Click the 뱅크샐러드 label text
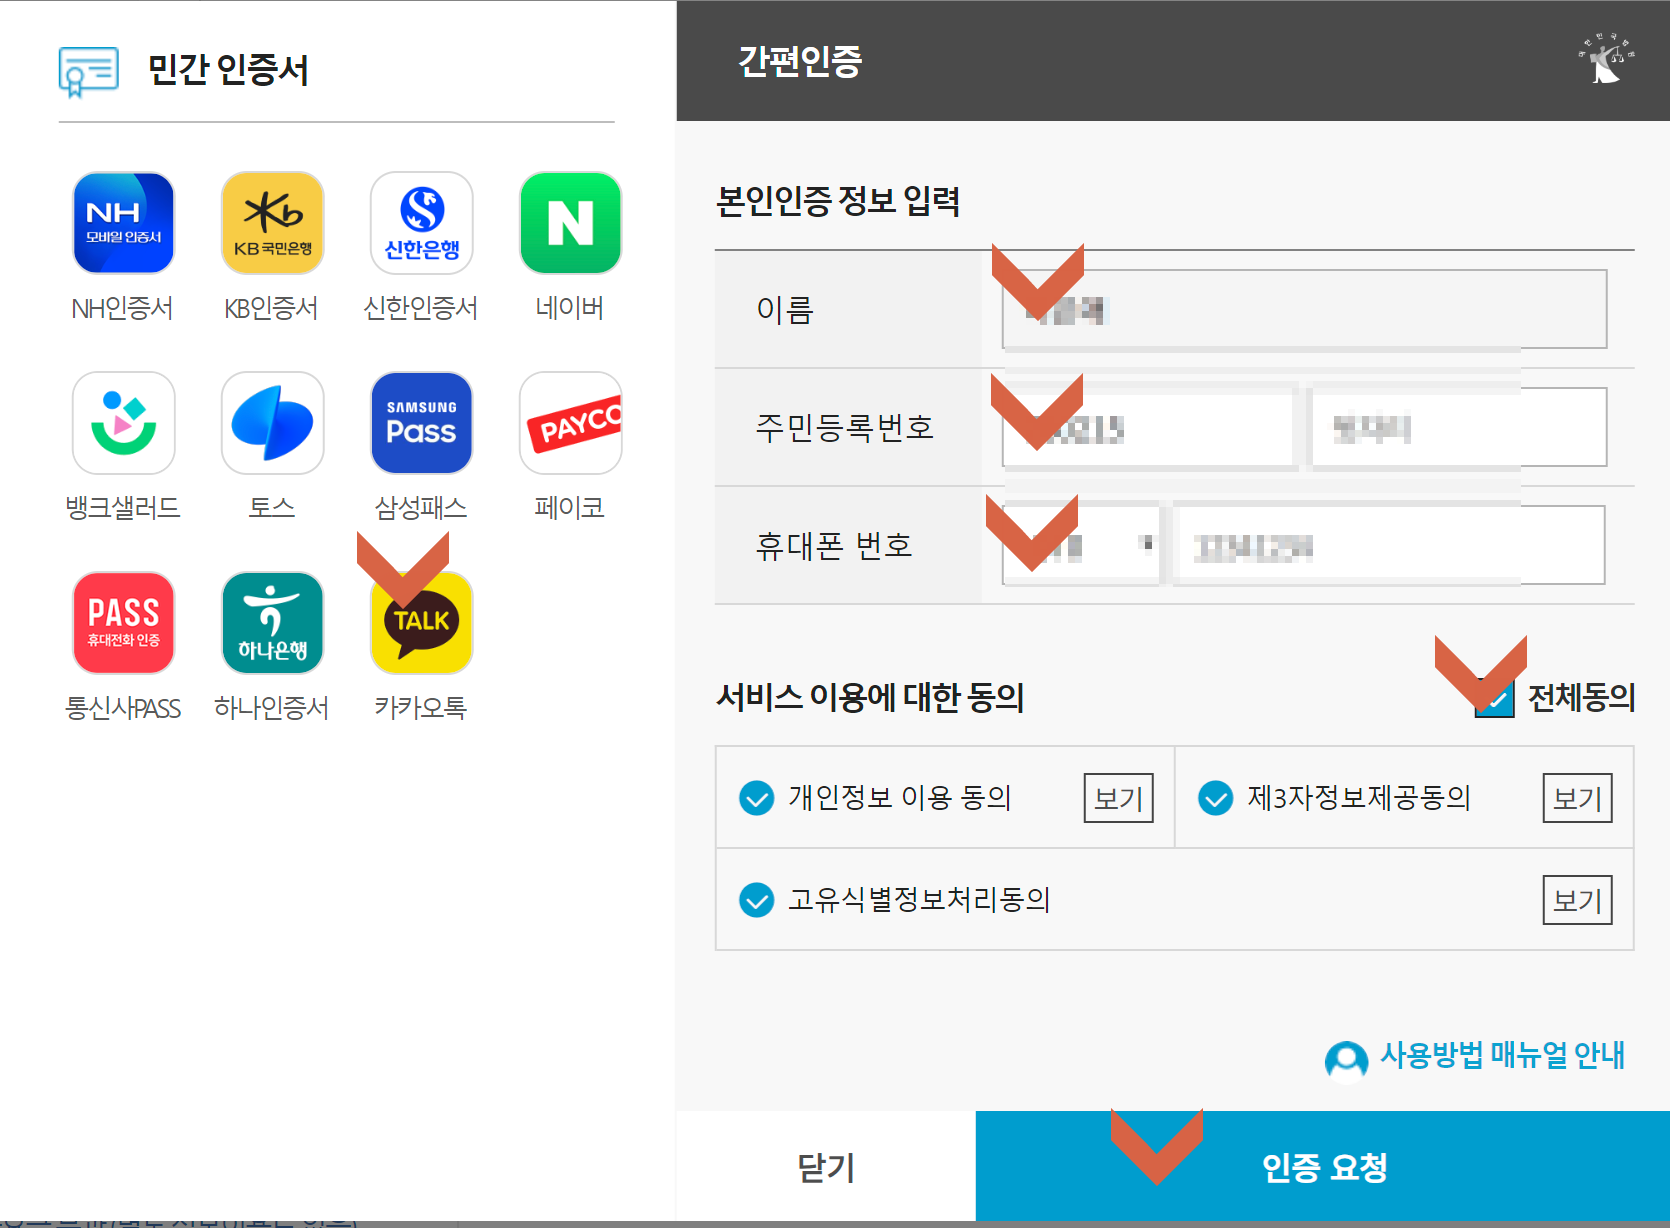 tap(123, 508)
